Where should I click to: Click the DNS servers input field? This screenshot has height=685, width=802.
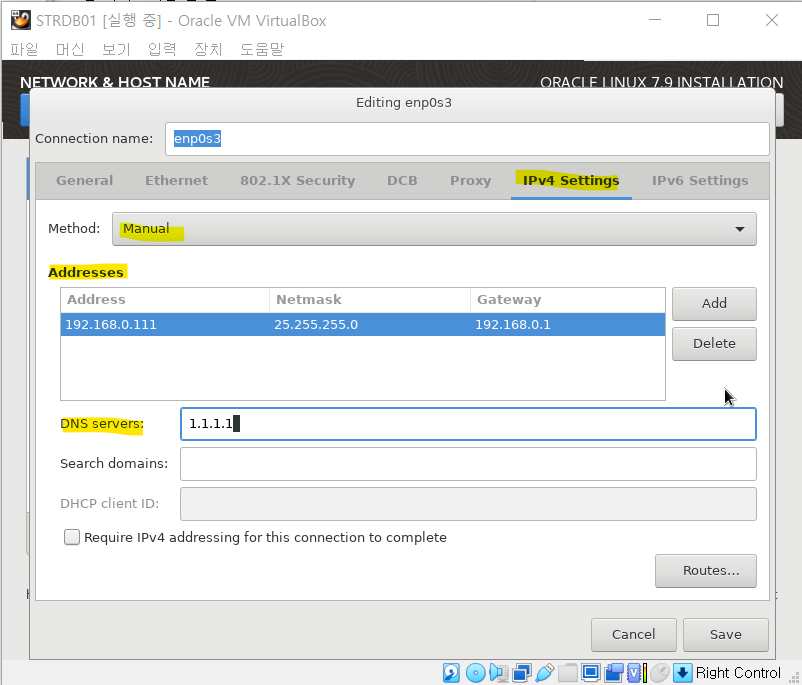click(x=468, y=424)
